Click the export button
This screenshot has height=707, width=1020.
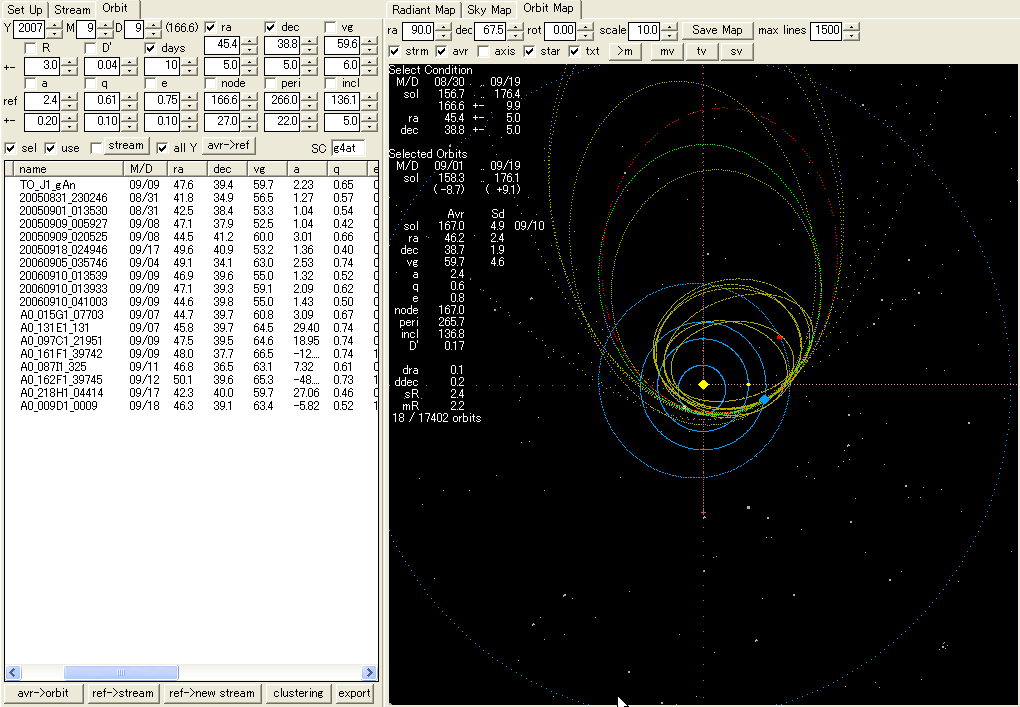[354, 693]
